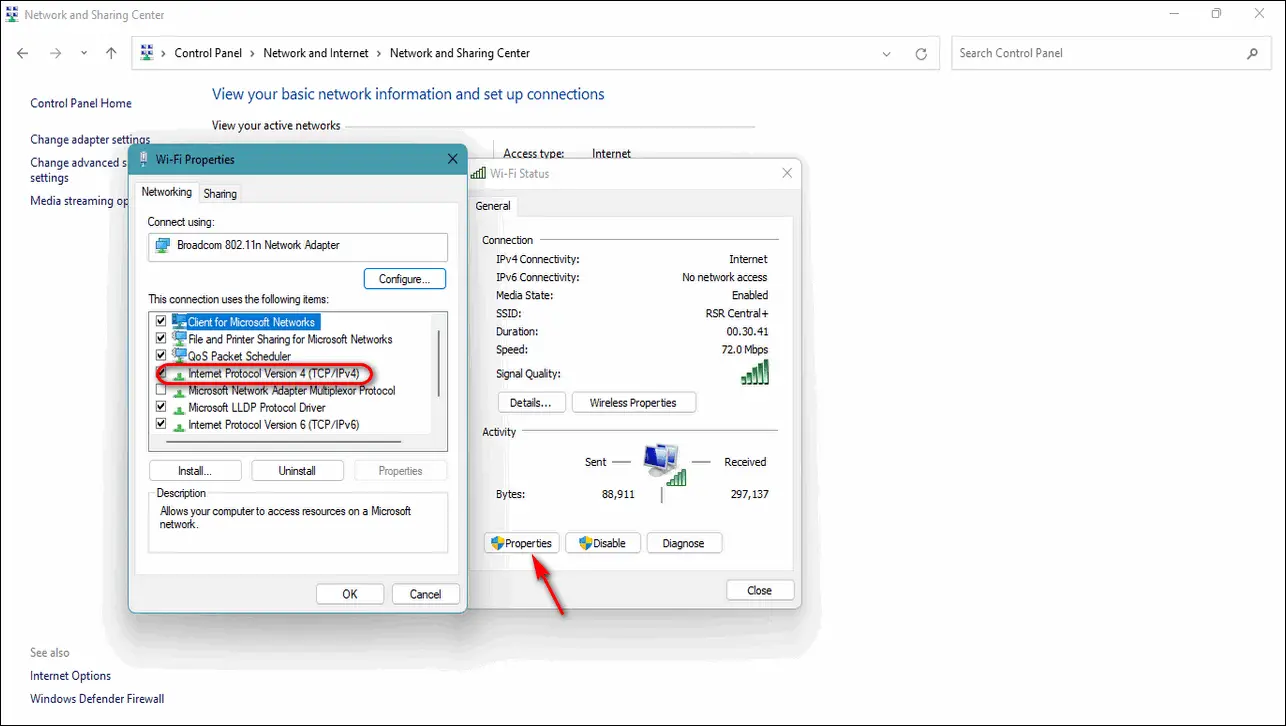This screenshot has width=1286, height=726.
Task: Uncheck the Microsoft LLDP Protocol Driver checkbox
Action: [161, 408]
